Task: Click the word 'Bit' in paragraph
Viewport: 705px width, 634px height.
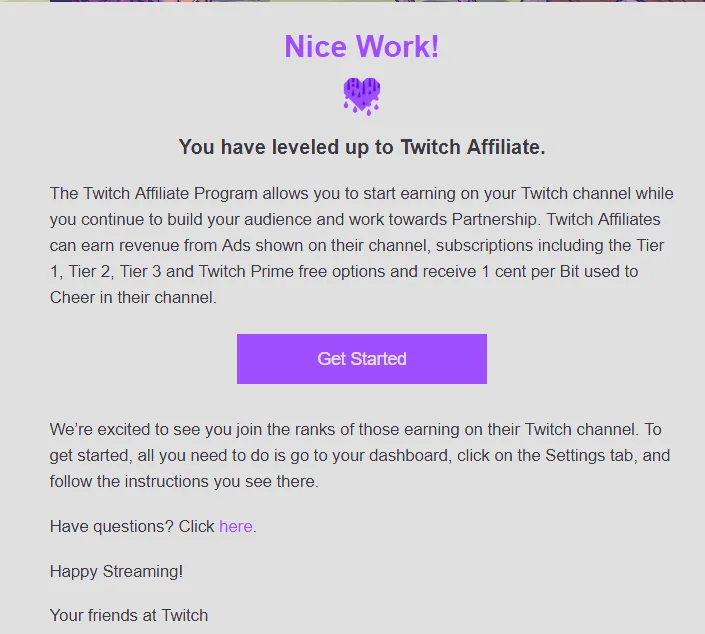Action: pyautogui.click(x=569, y=272)
